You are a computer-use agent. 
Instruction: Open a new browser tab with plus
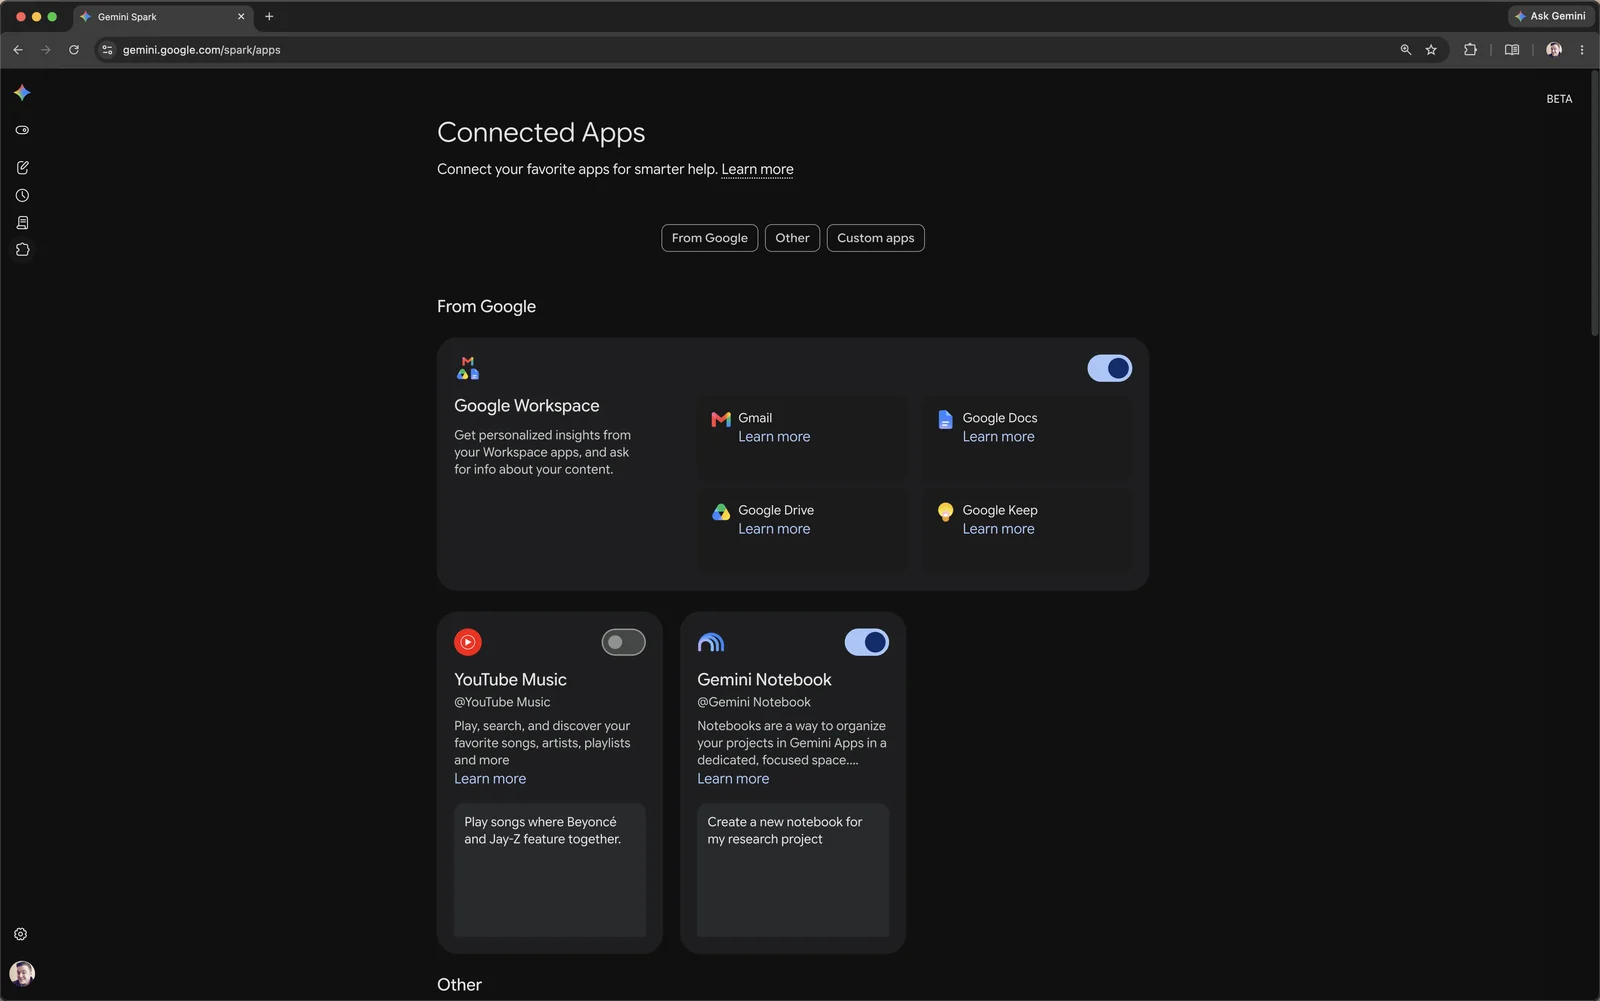click(269, 17)
